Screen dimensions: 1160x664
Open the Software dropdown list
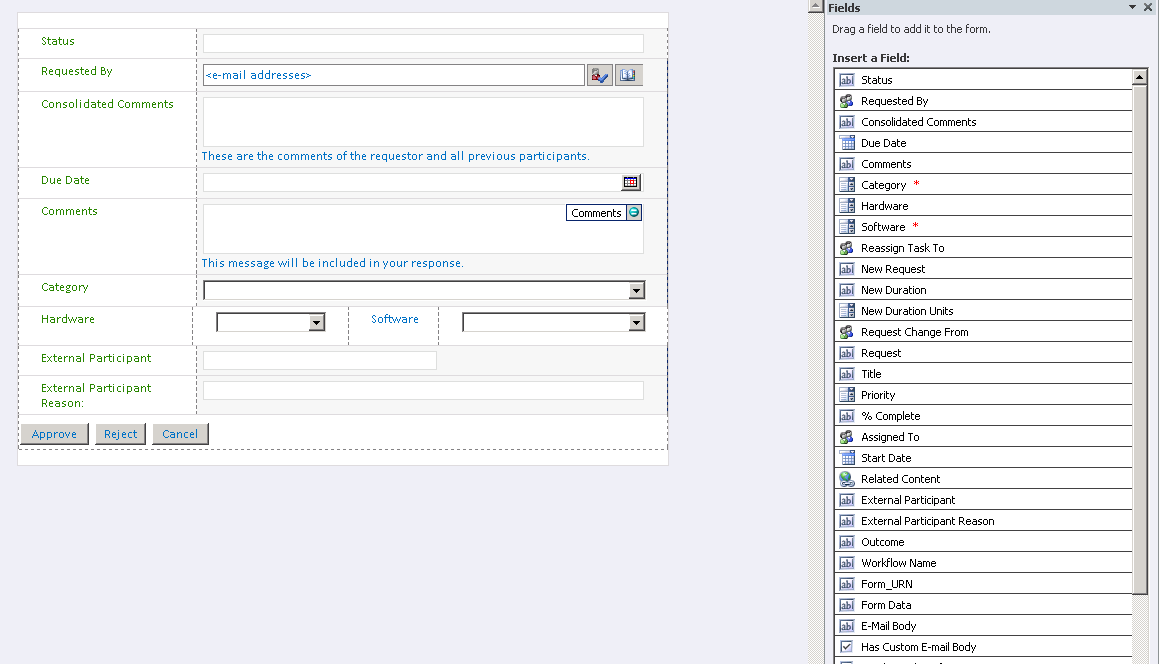click(635, 322)
